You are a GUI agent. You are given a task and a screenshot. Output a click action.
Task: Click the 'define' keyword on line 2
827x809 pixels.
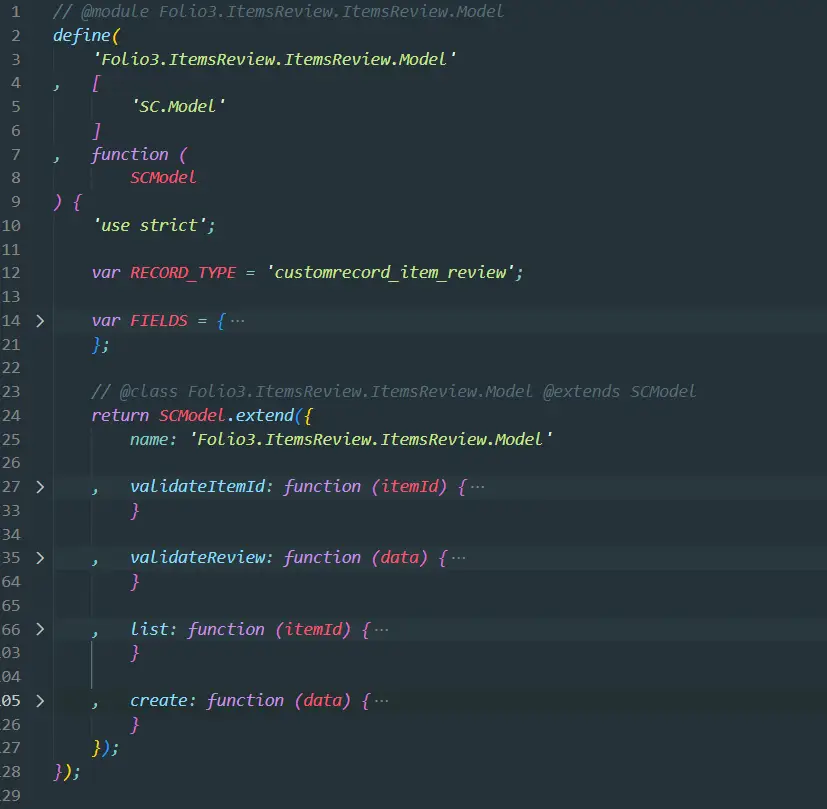[82, 35]
